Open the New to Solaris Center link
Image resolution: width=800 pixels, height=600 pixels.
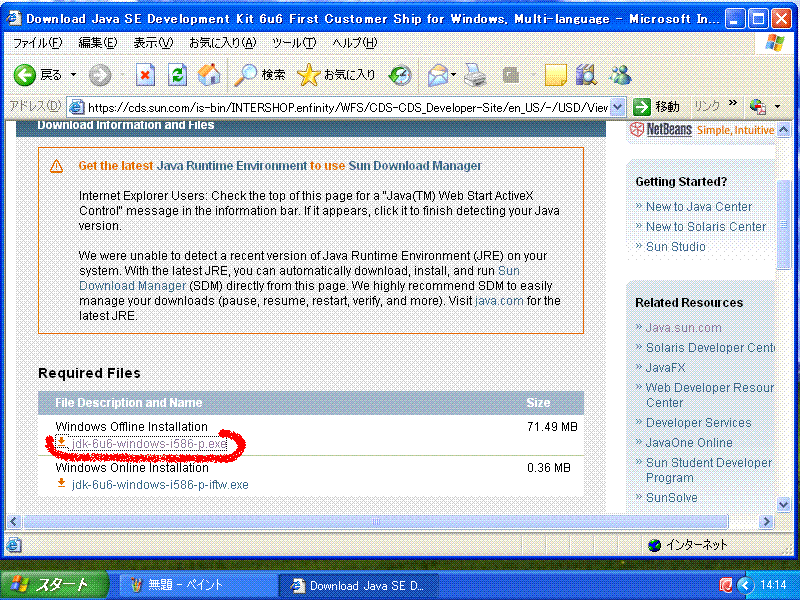point(706,227)
